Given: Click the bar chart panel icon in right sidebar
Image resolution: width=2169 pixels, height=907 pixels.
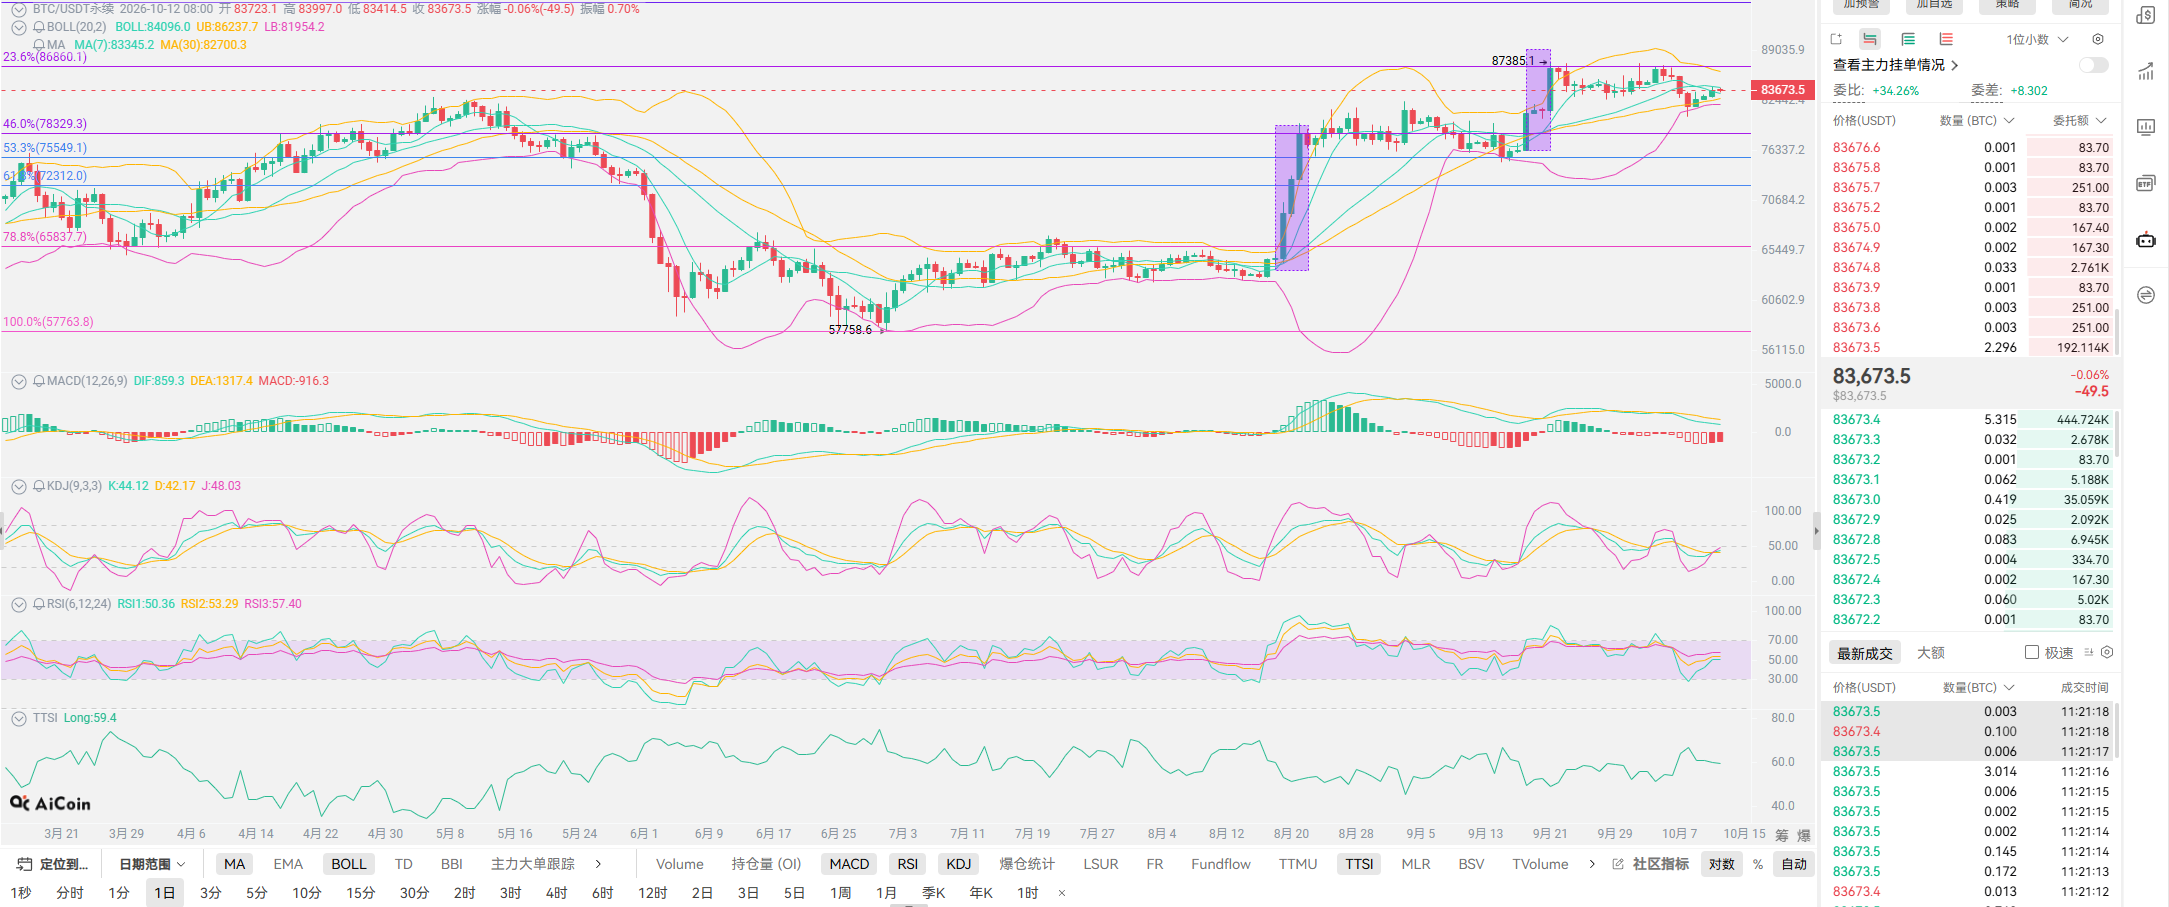Looking at the screenshot, I should coord(2146,127).
